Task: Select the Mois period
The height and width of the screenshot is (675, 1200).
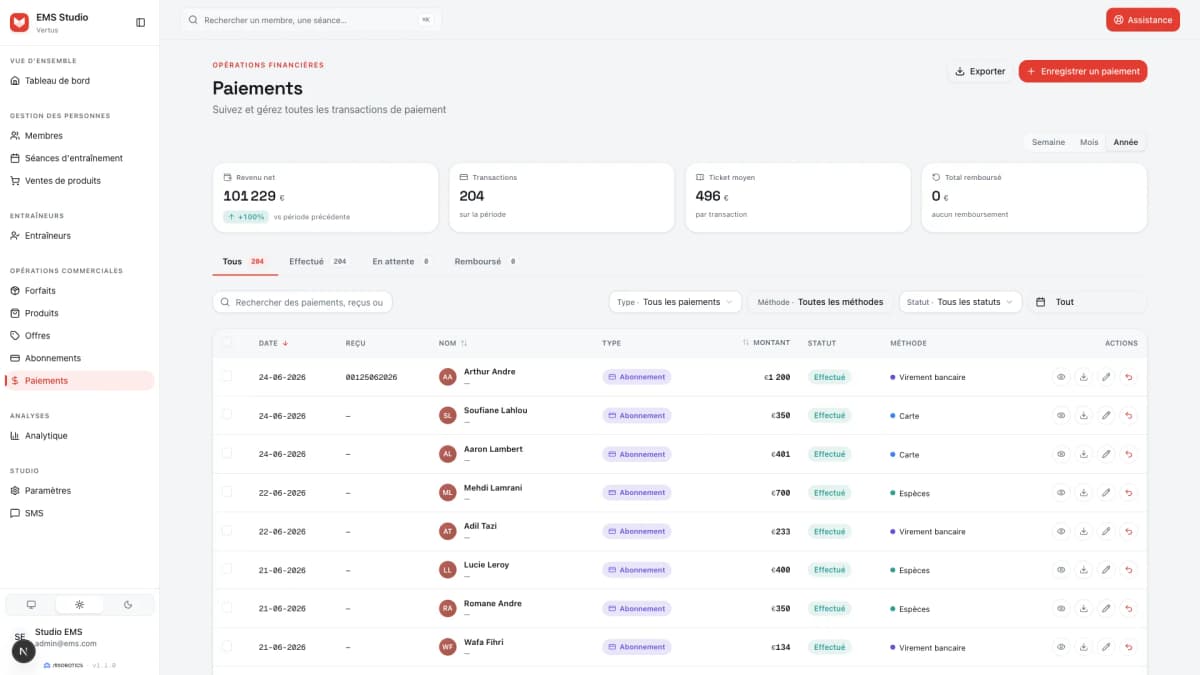Action: pyautogui.click(x=1089, y=142)
